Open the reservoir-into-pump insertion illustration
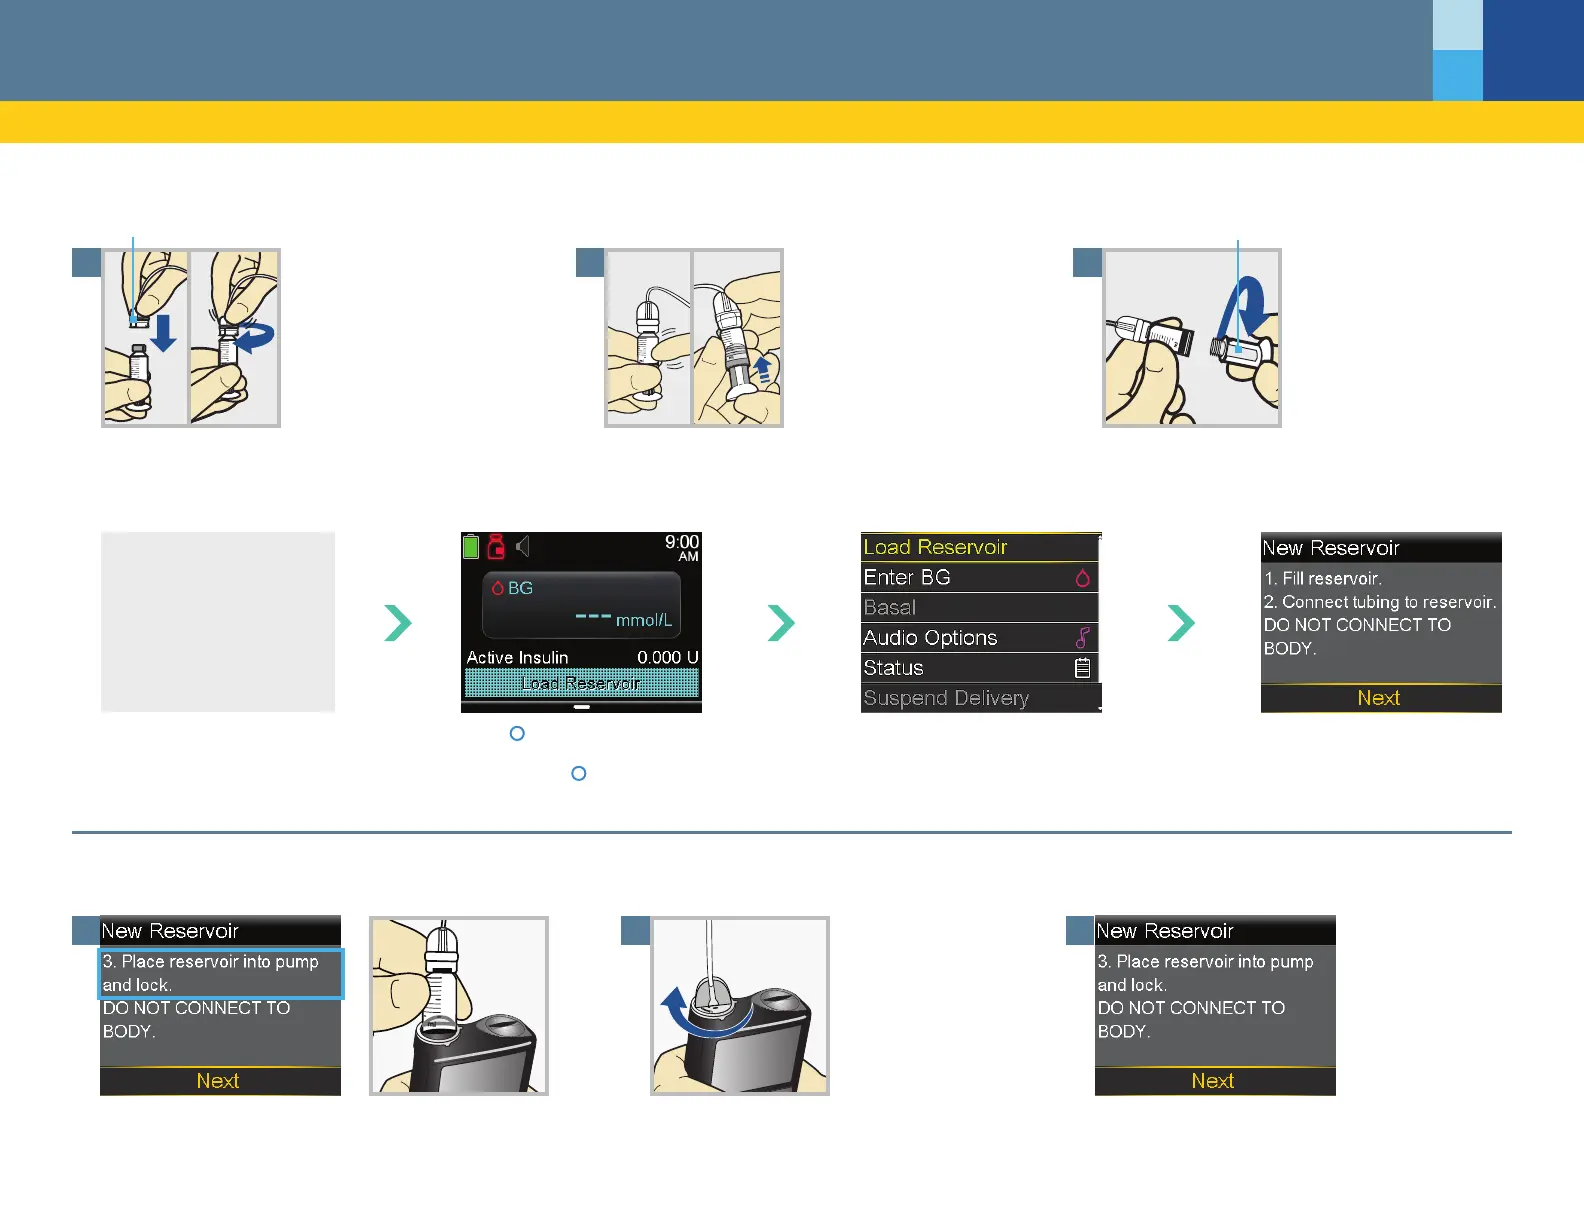 [x=459, y=1006]
